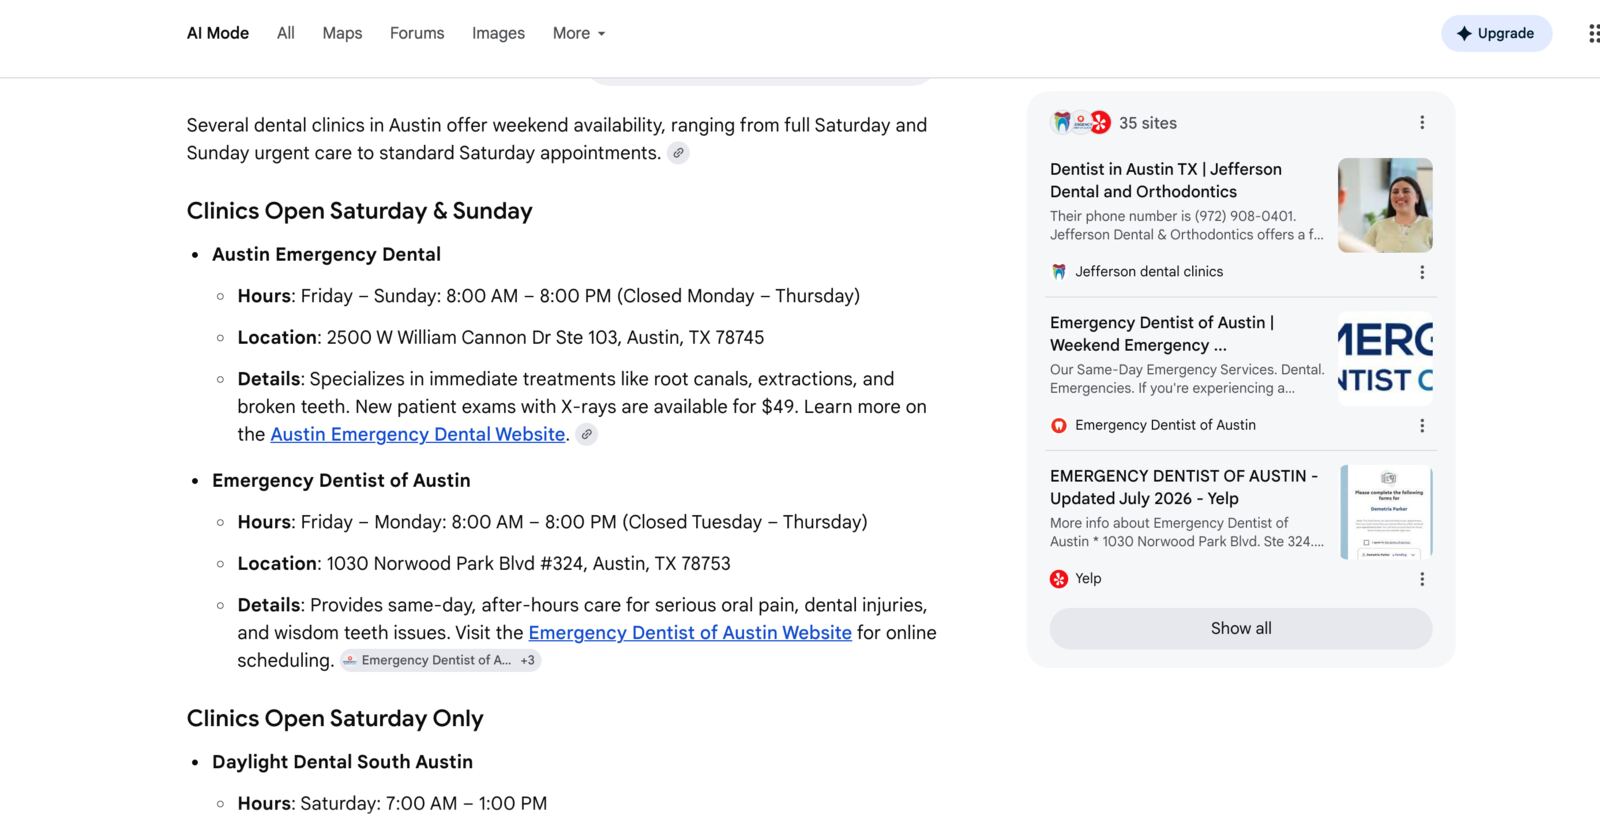Click the Friday – Sunday hours line
Screen dimensions: 1600x819
coord(549,296)
